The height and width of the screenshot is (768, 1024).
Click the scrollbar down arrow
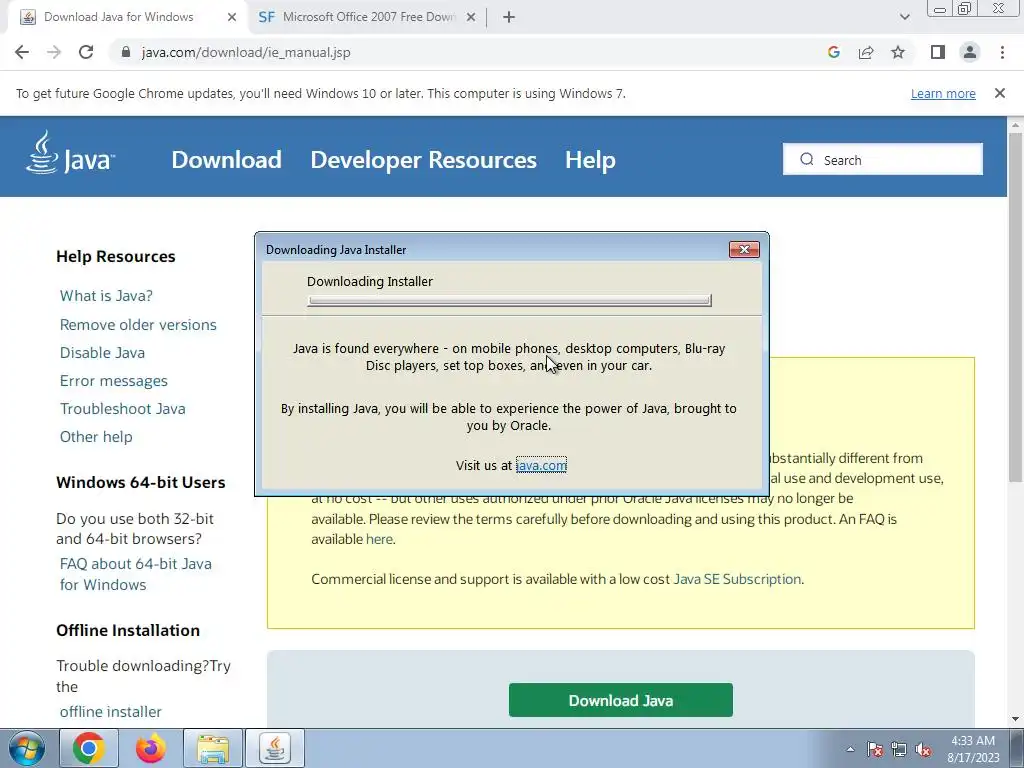coord(1015,720)
